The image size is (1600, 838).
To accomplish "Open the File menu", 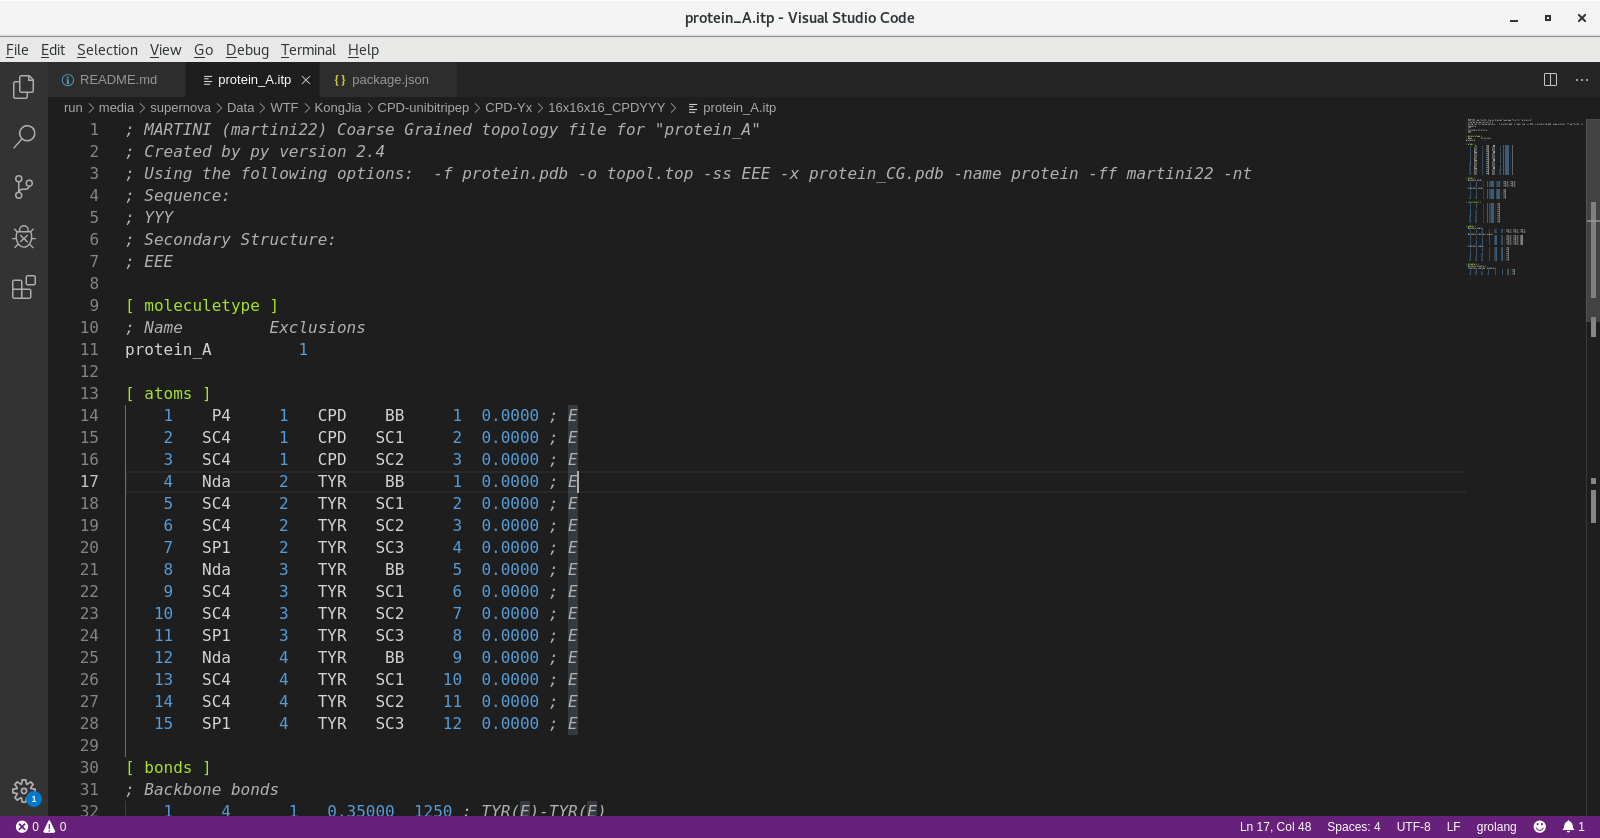I will coord(17,50).
